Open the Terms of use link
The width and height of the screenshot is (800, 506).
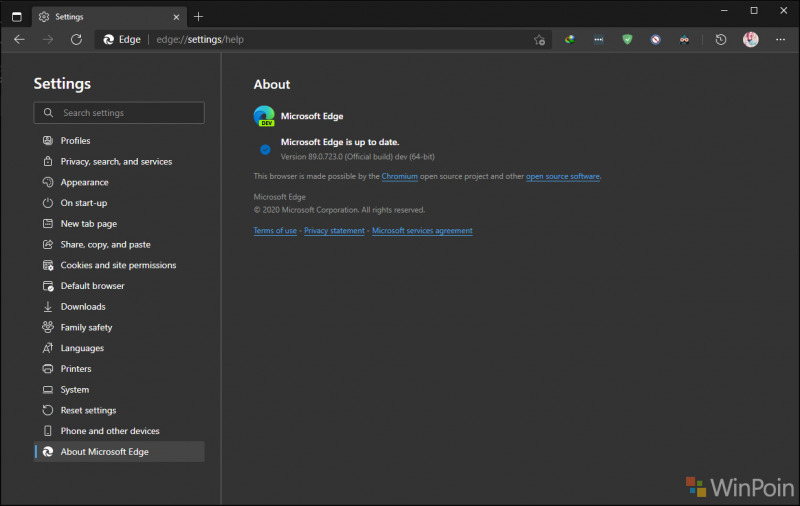[x=275, y=231]
